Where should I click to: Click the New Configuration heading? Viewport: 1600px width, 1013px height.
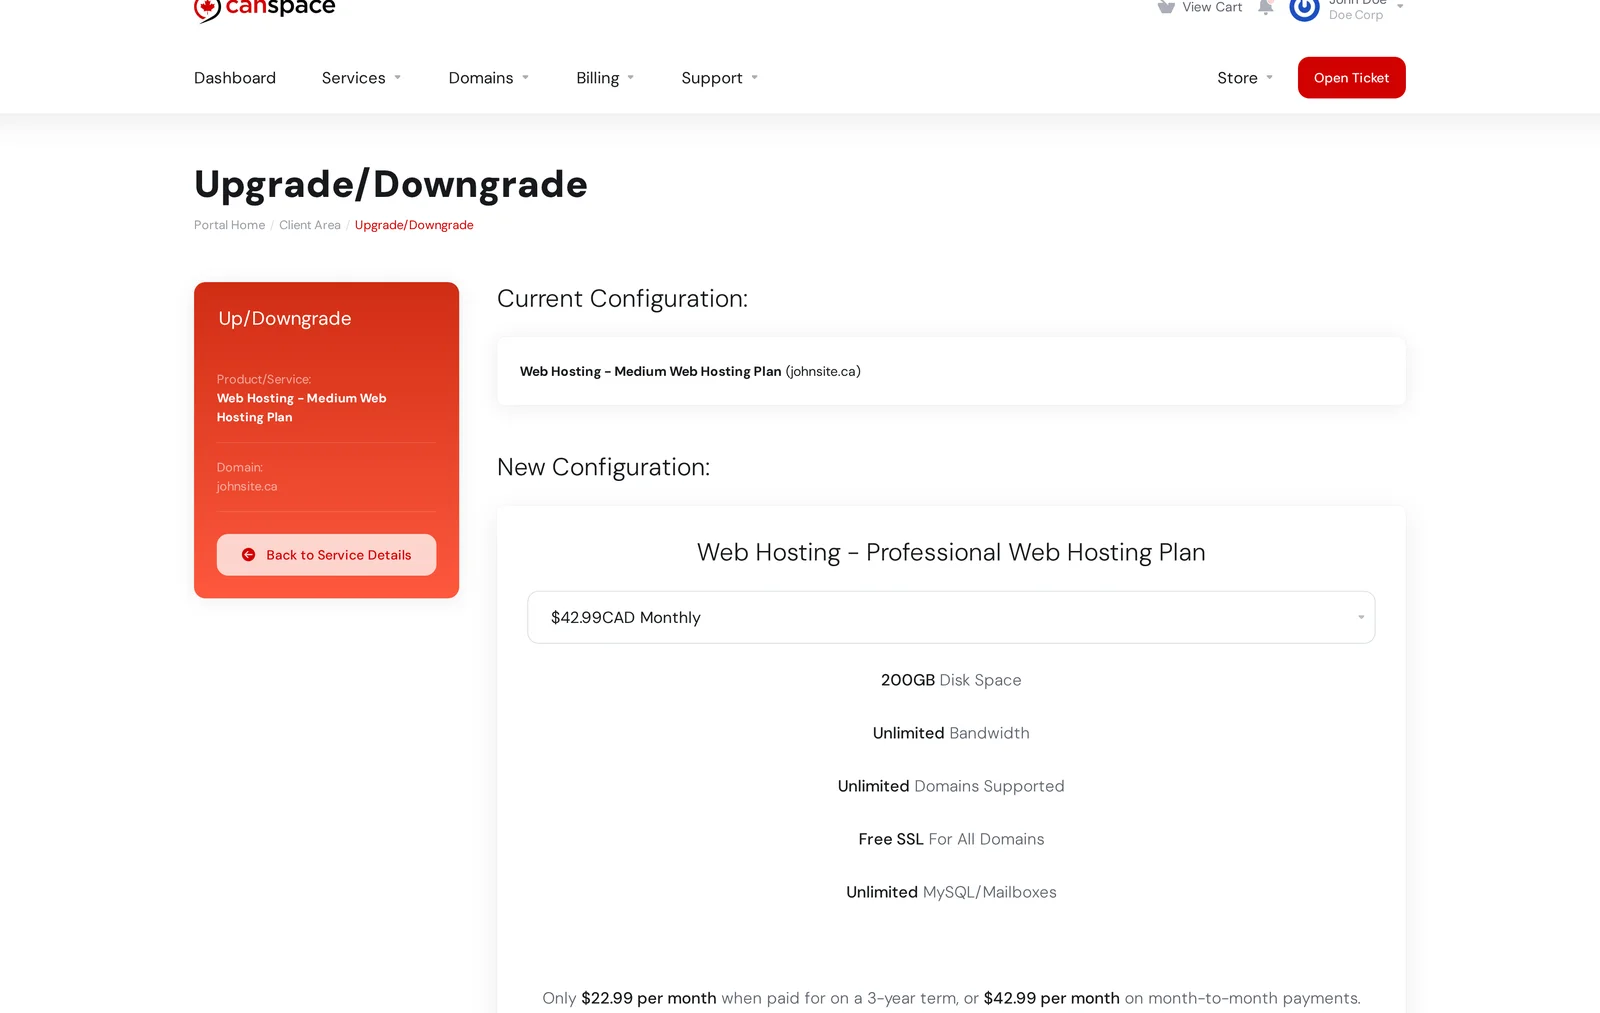pyautogui.click(x=603, y=467)
